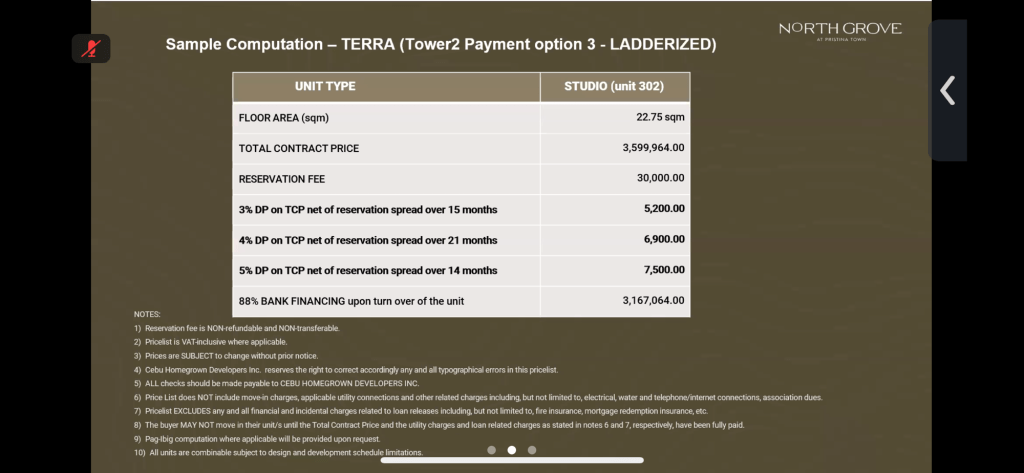This screenshot has height=473, width=1024.
Task: Select the UNIT TYPE table header
Action: click(x=325, y=86)
